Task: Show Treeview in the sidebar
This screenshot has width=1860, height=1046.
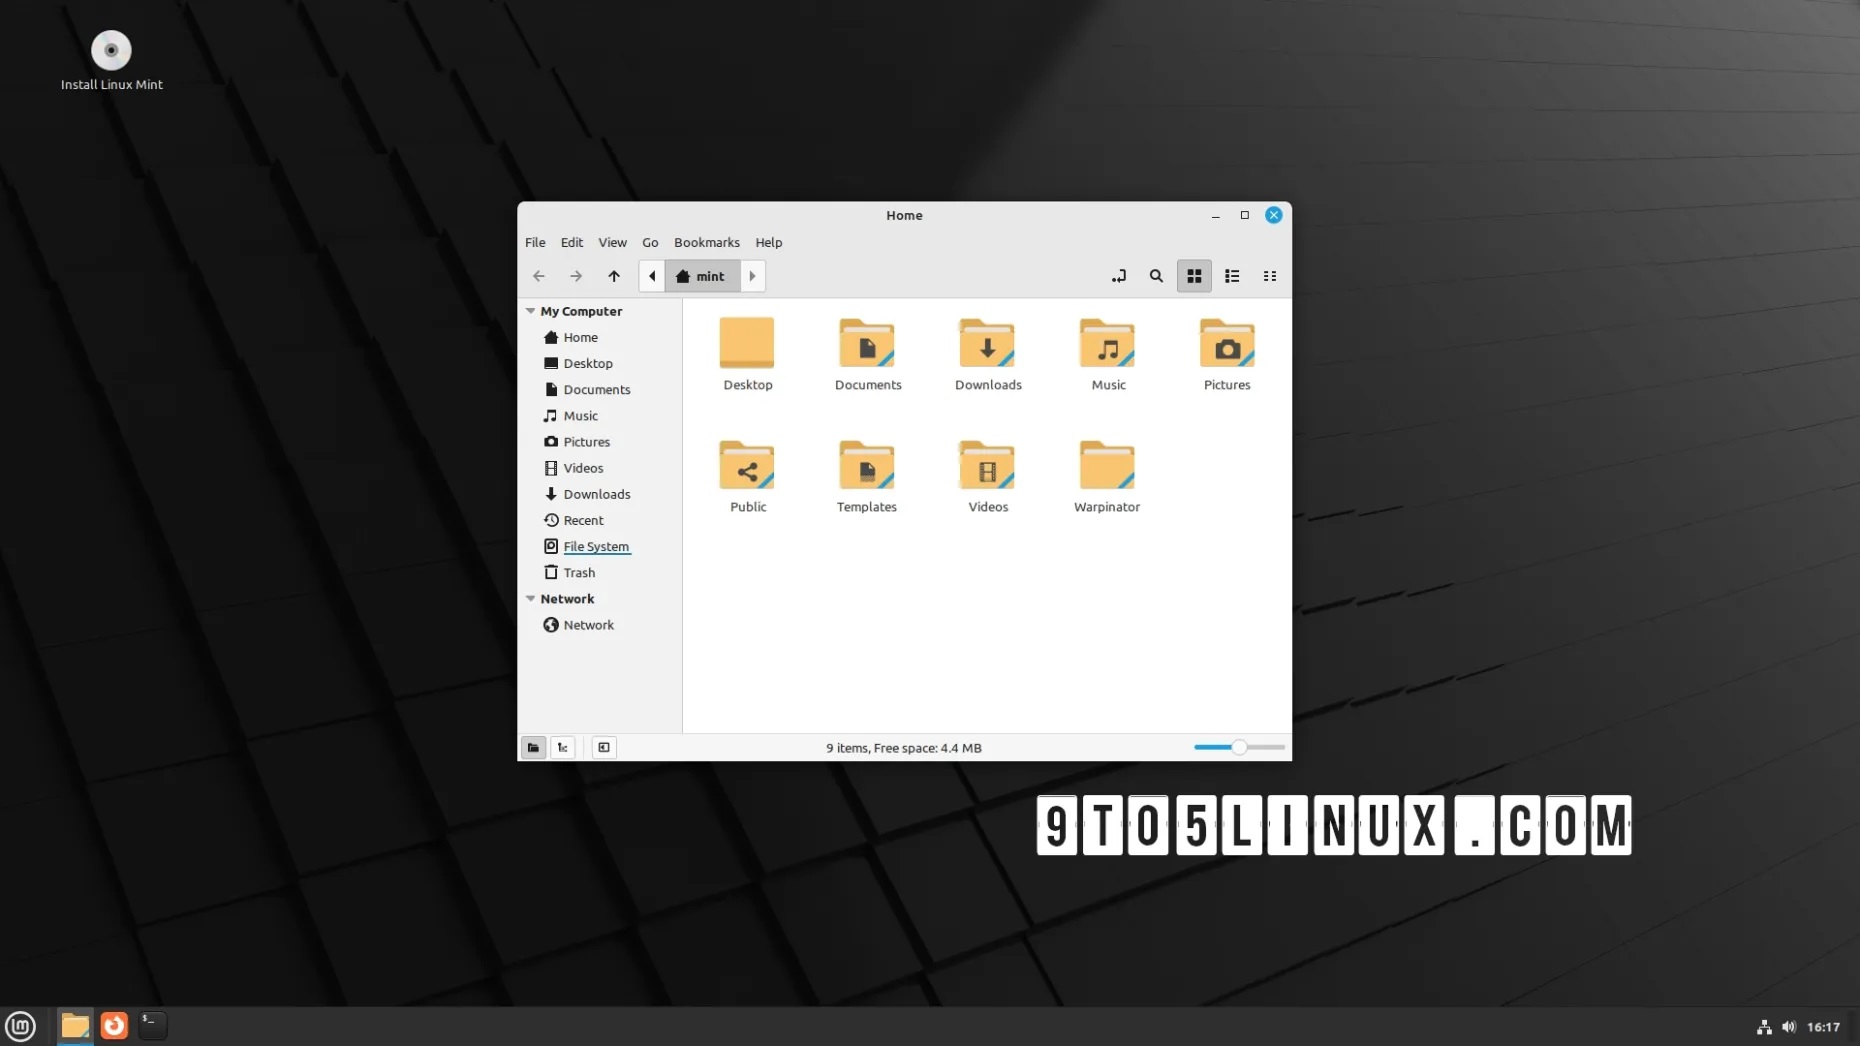Action: coord(563,748)
